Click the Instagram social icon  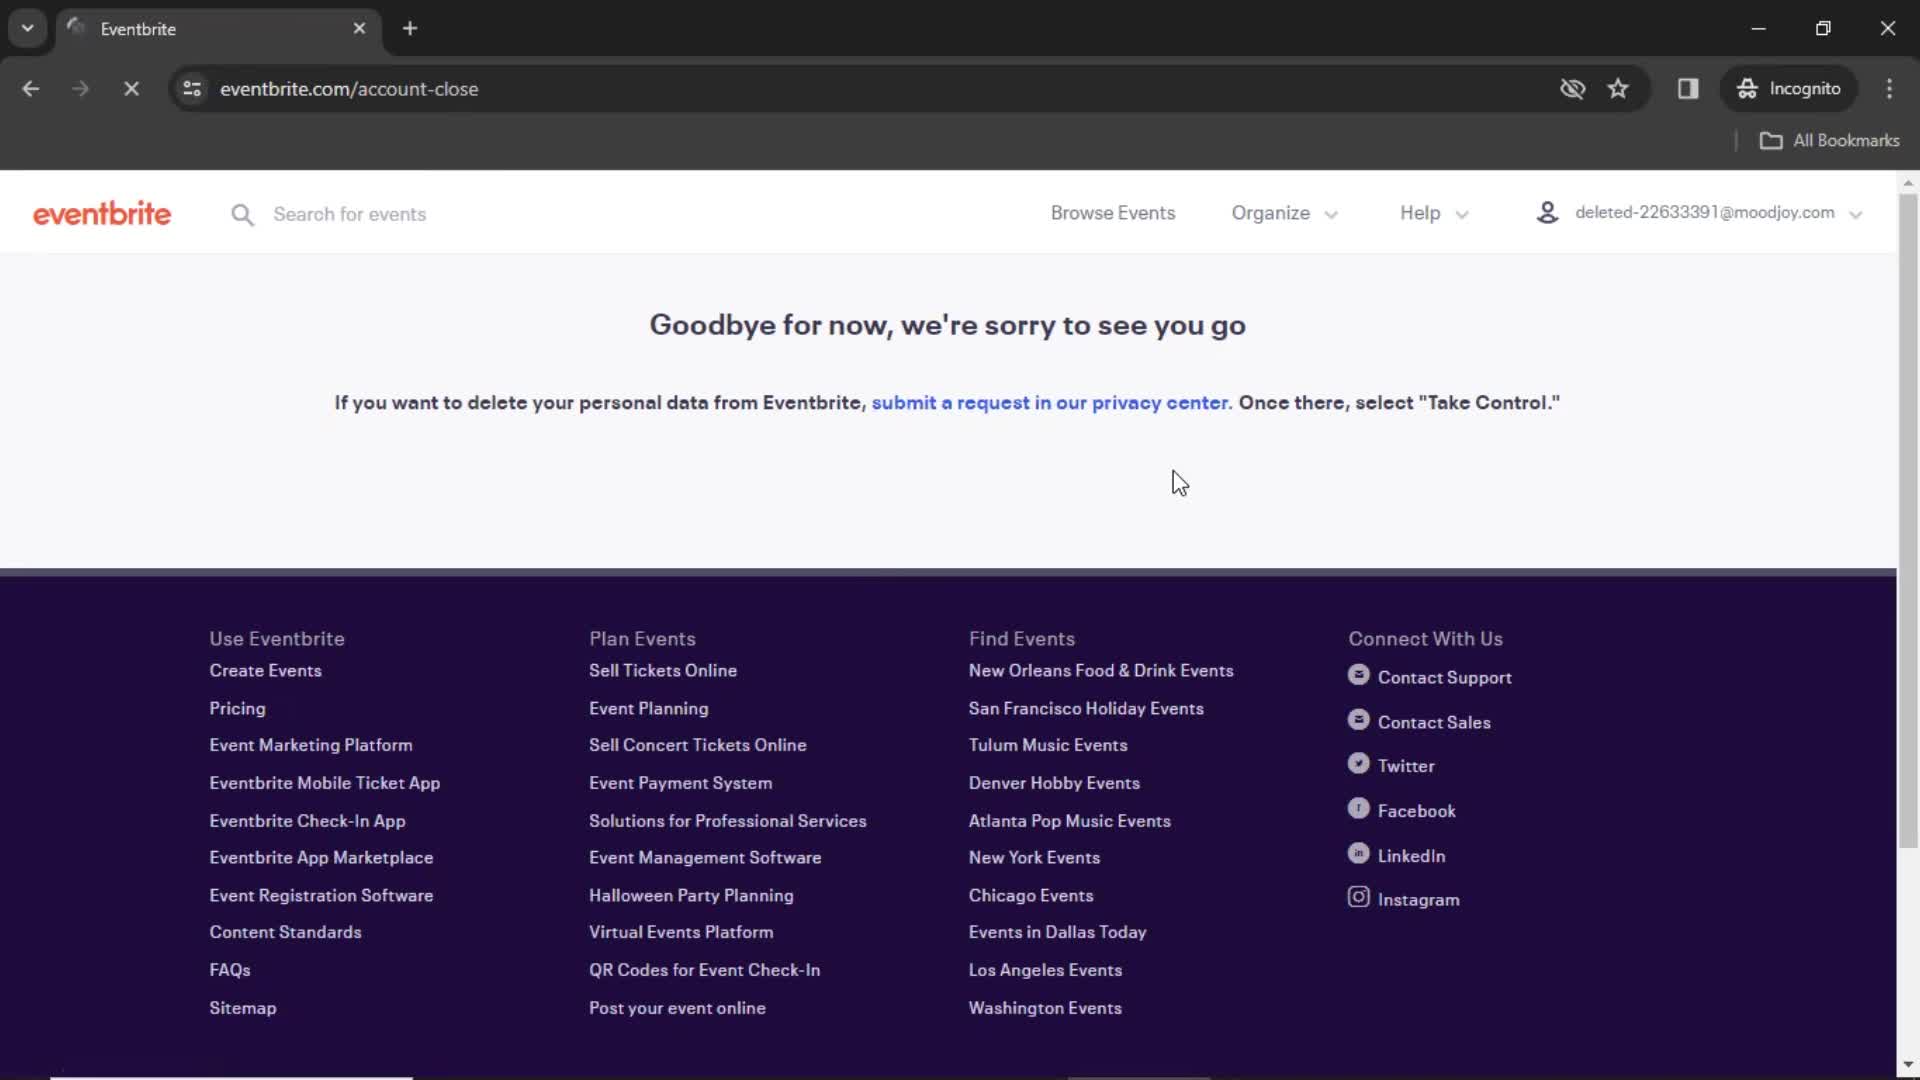(1360, 898)
